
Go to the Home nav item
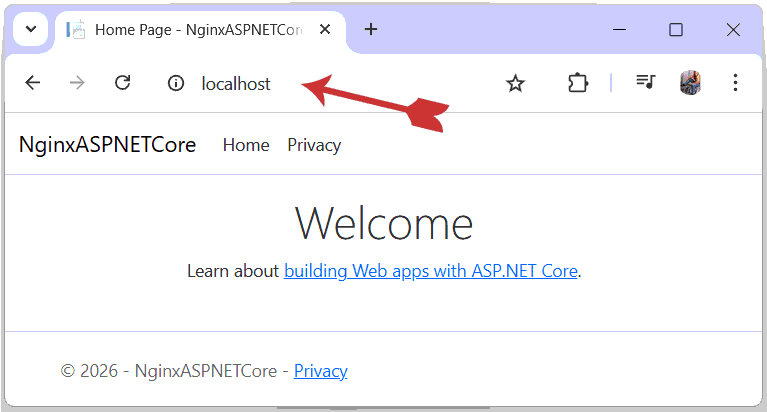[246, 145]
